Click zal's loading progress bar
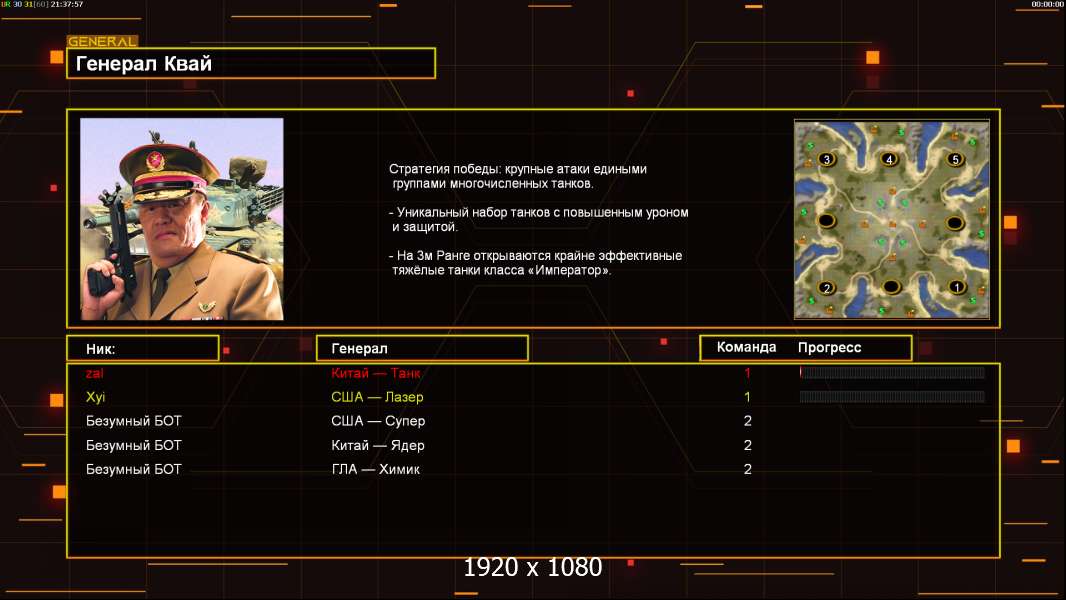Image resolution: width=1066 pixels, height=600 pixels. (x=892, y=372)
